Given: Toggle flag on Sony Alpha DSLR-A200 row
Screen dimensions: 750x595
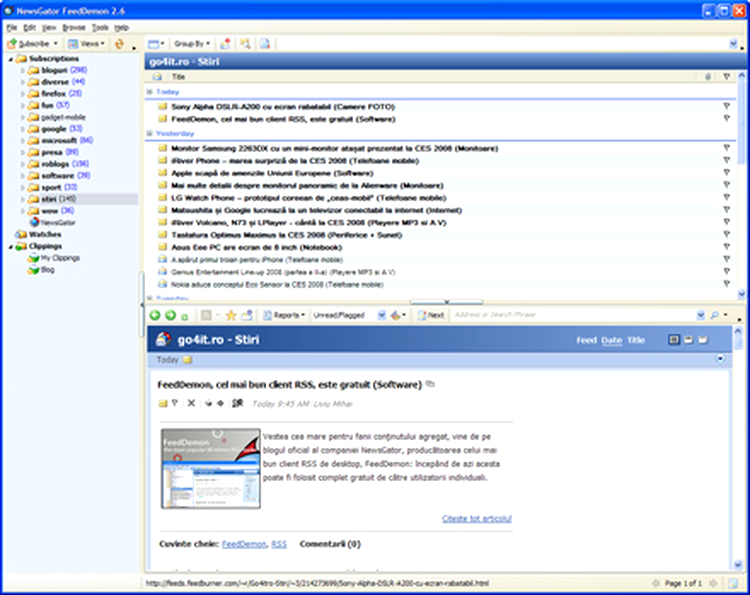Looking at the screenshot, I should 727,106.
